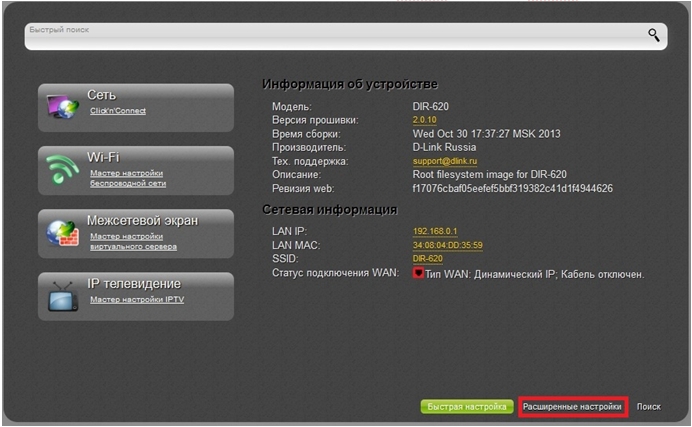Open the Мастер настройки IPTV link
The height and width of the screenshot is (427, 692).
(x=137, y=299)
